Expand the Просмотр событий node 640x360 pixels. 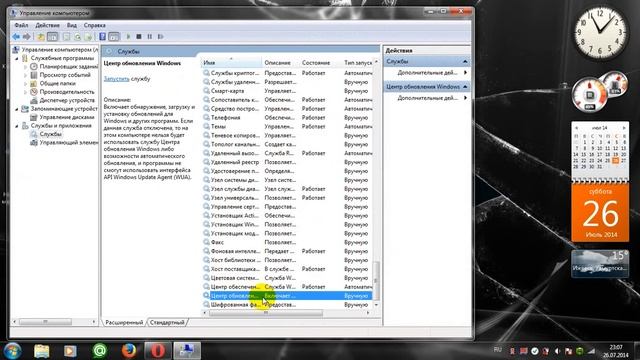(25, 75)
